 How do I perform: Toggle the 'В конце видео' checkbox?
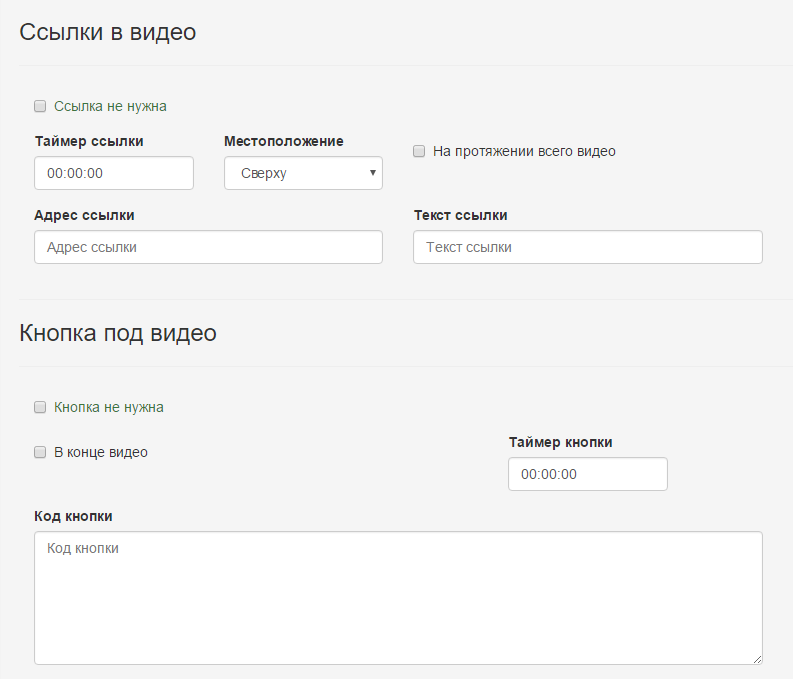(x=40, y=452)
